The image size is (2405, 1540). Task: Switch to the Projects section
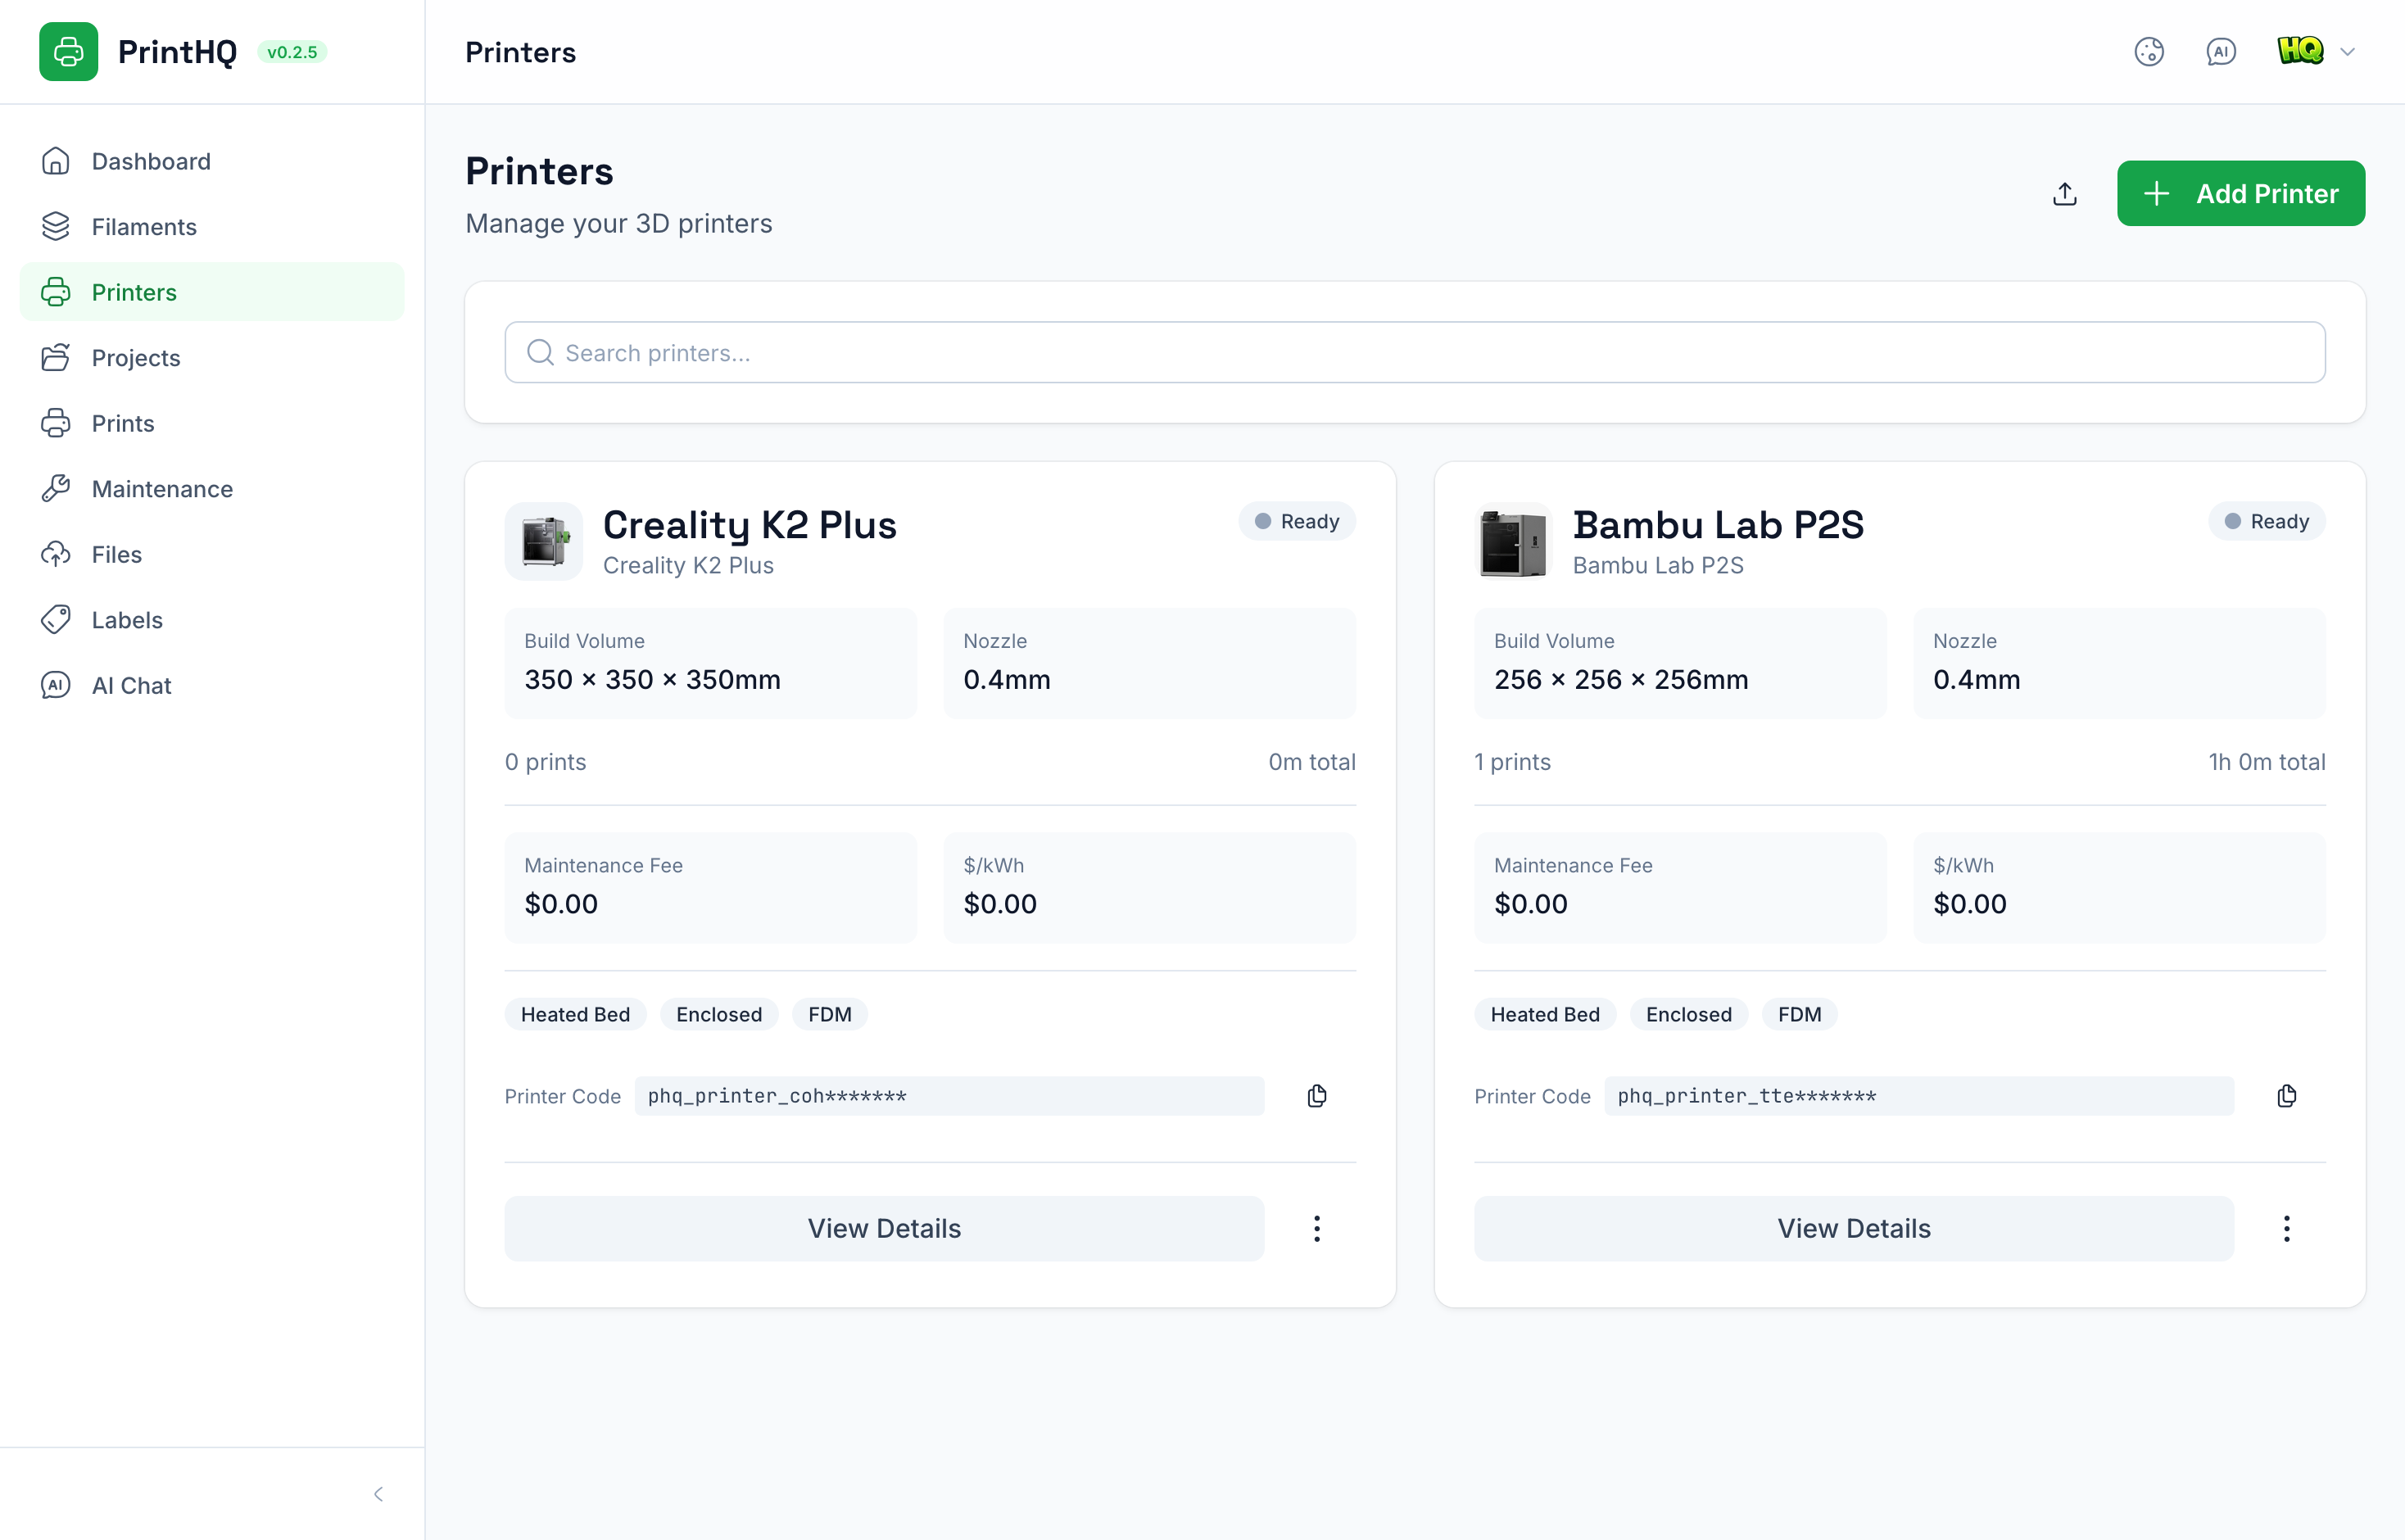136,357
